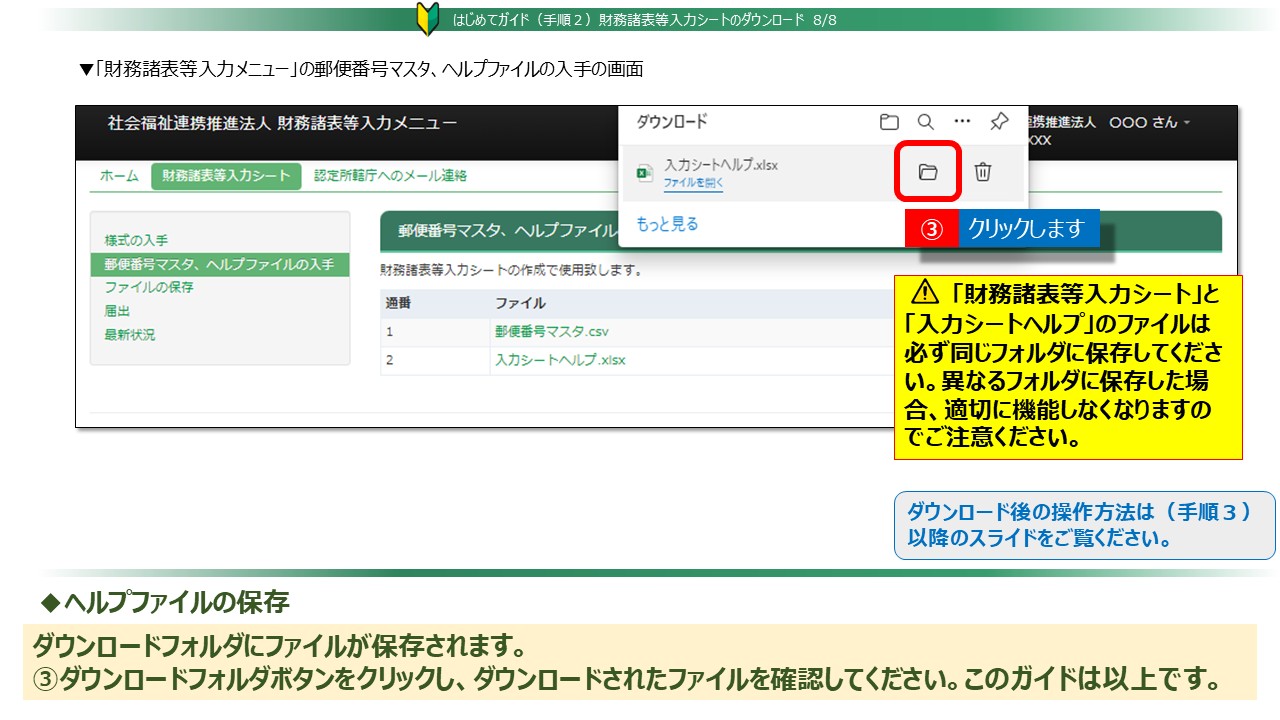Image resolution: width=1280 pixels, height=720 pixels.
Task: Click もっと見る in the downloads panel
Action: pos(667,225)
